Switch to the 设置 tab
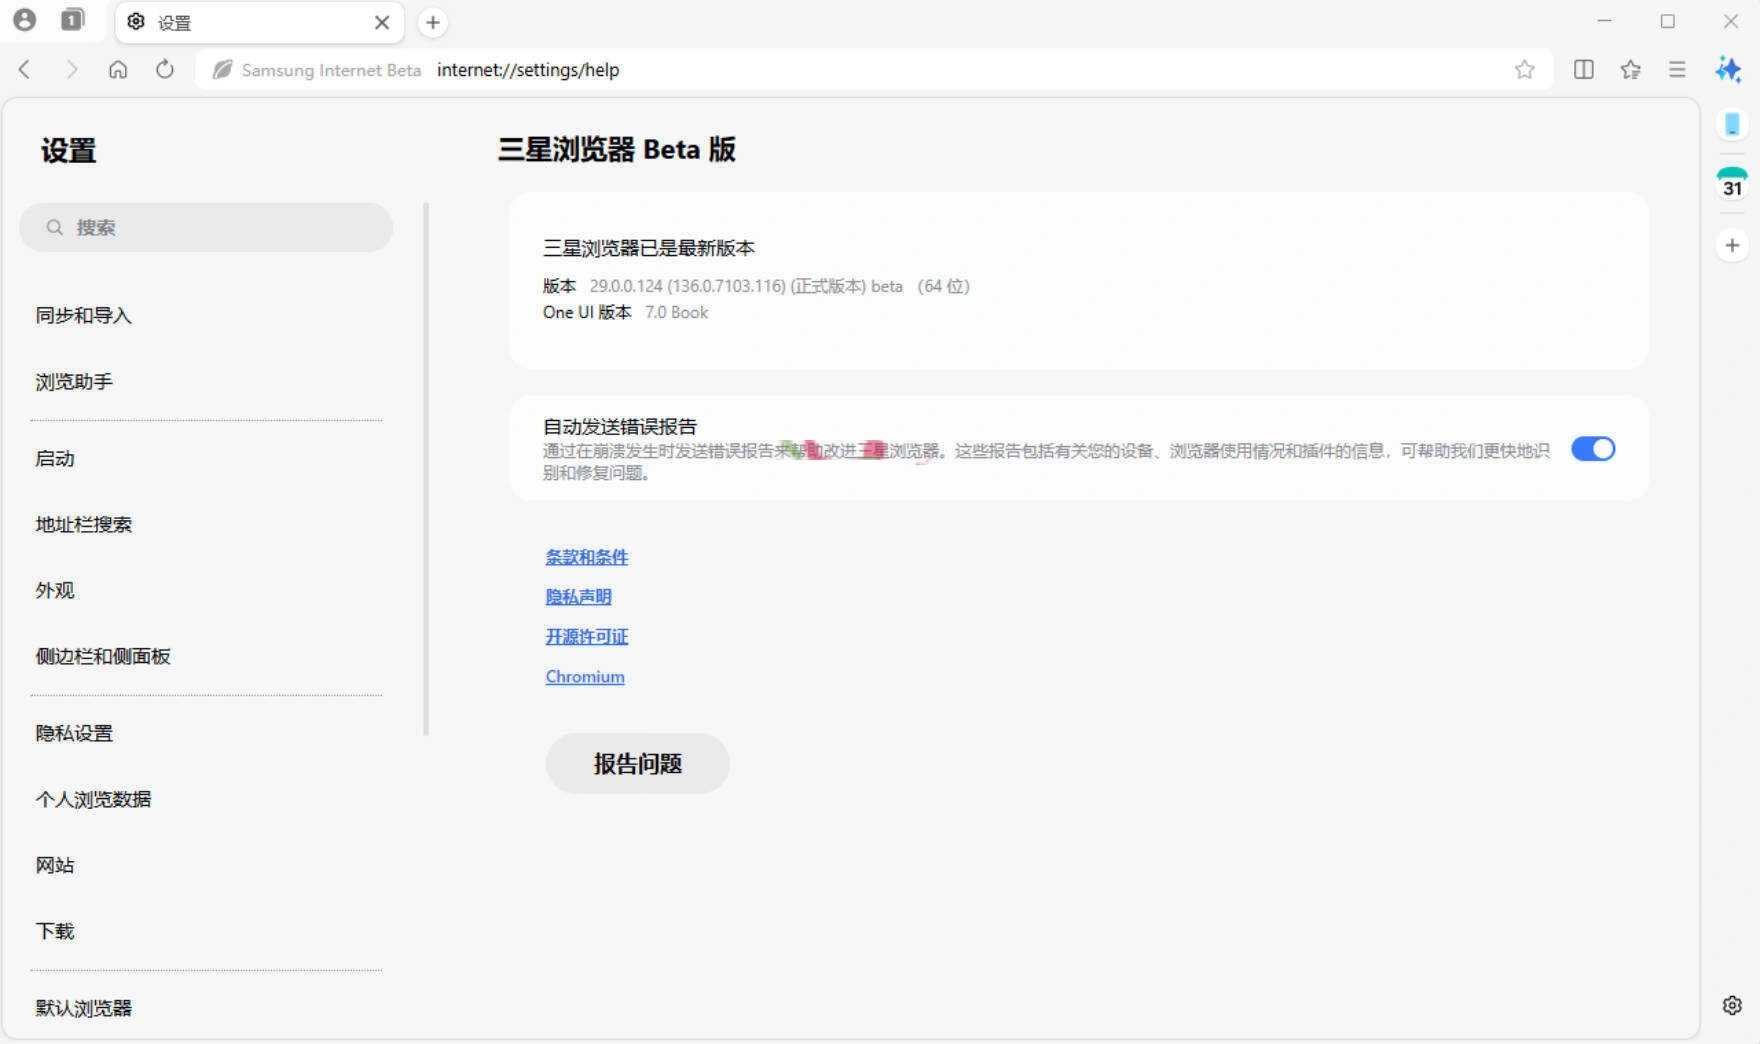Image resolution: width=1760 pixels, height=1044 pixels. pos(200,22)
